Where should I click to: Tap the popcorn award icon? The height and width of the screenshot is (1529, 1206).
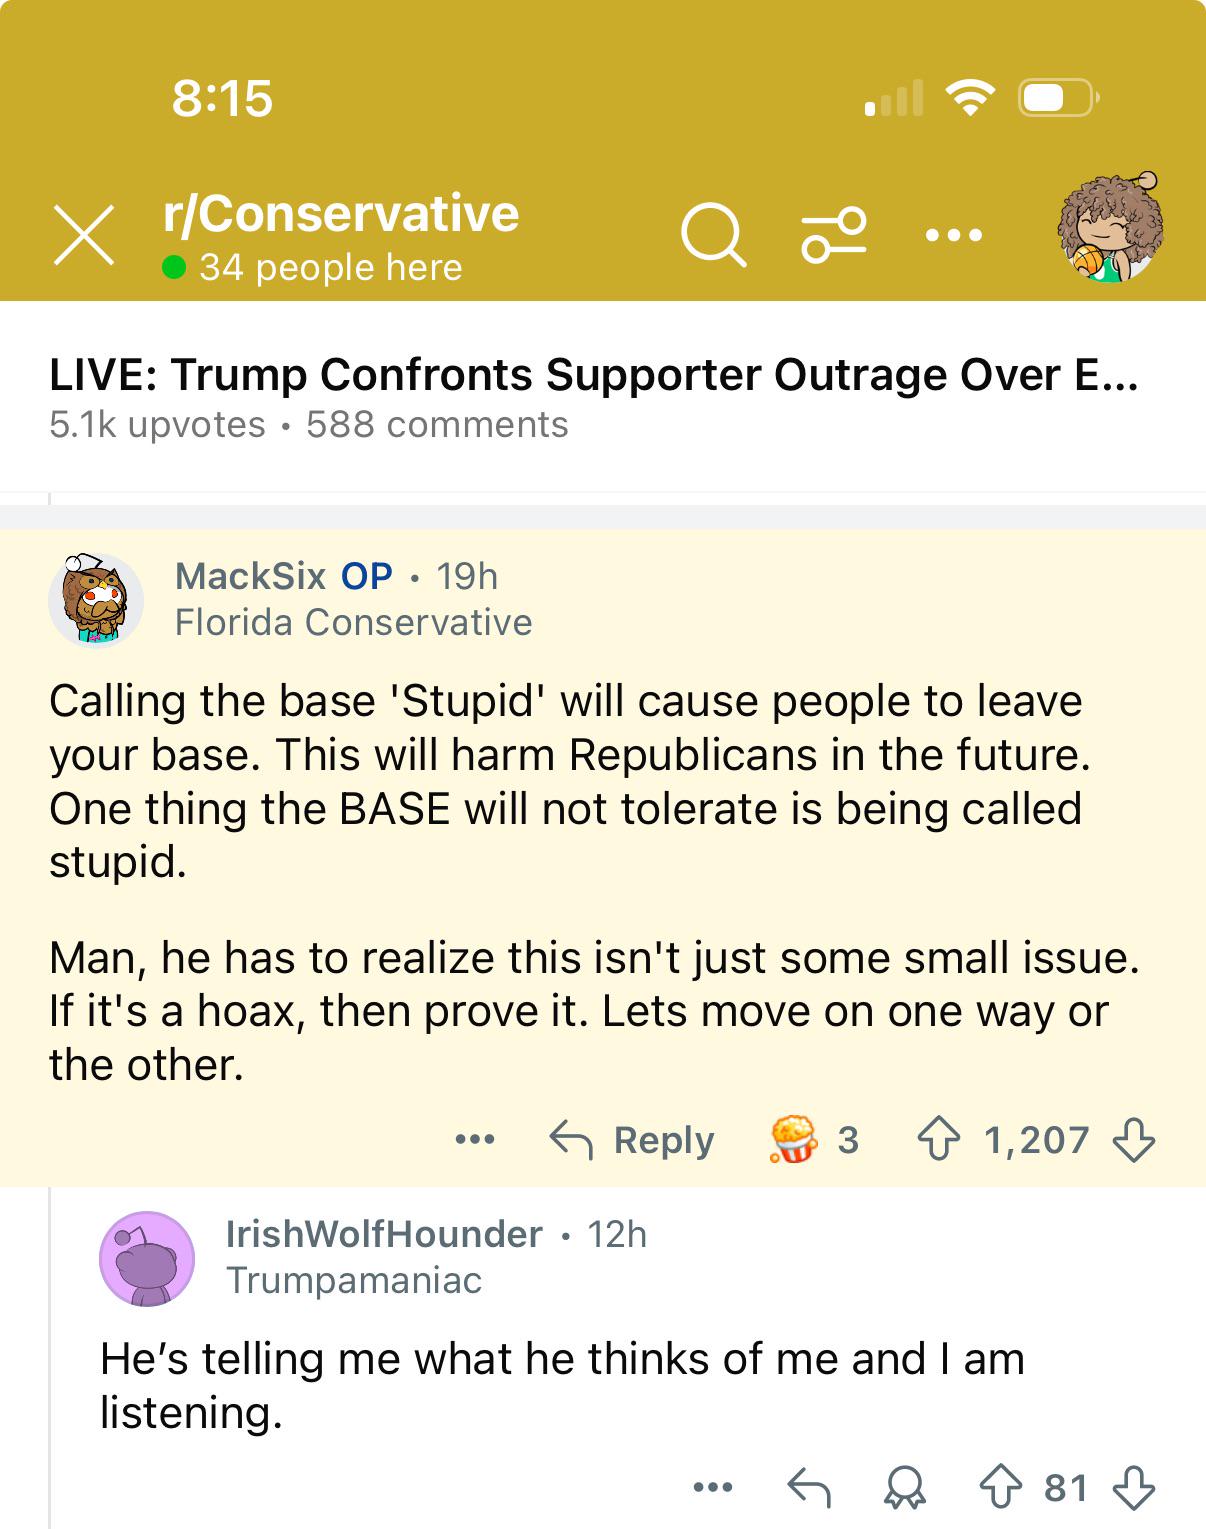point(793,1139)
